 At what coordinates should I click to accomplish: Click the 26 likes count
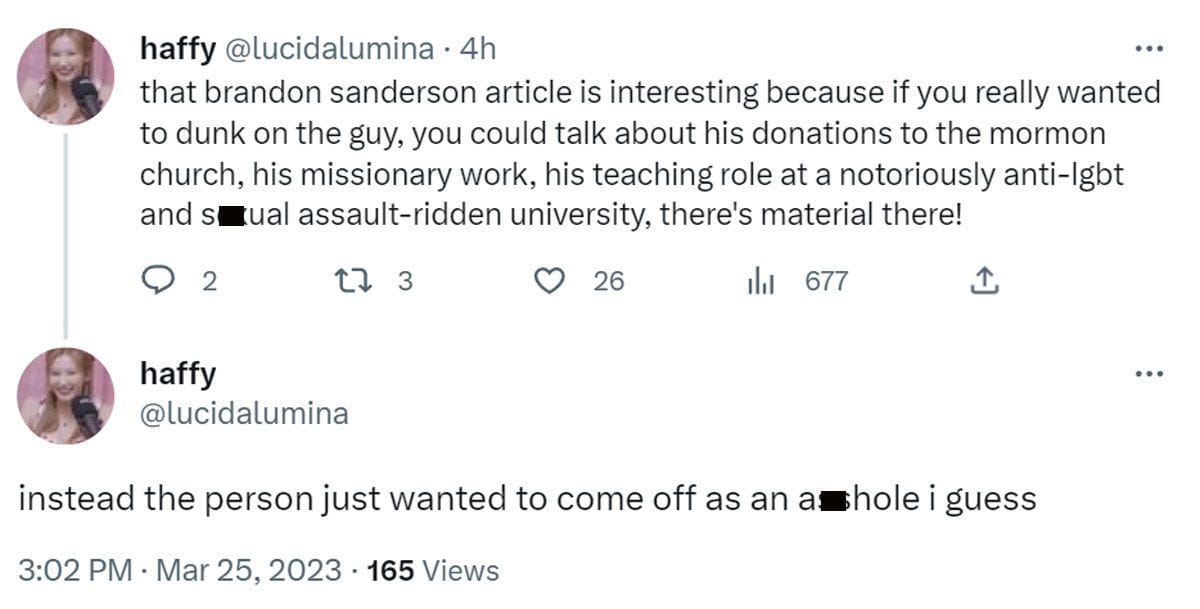(x=608, y=282)
